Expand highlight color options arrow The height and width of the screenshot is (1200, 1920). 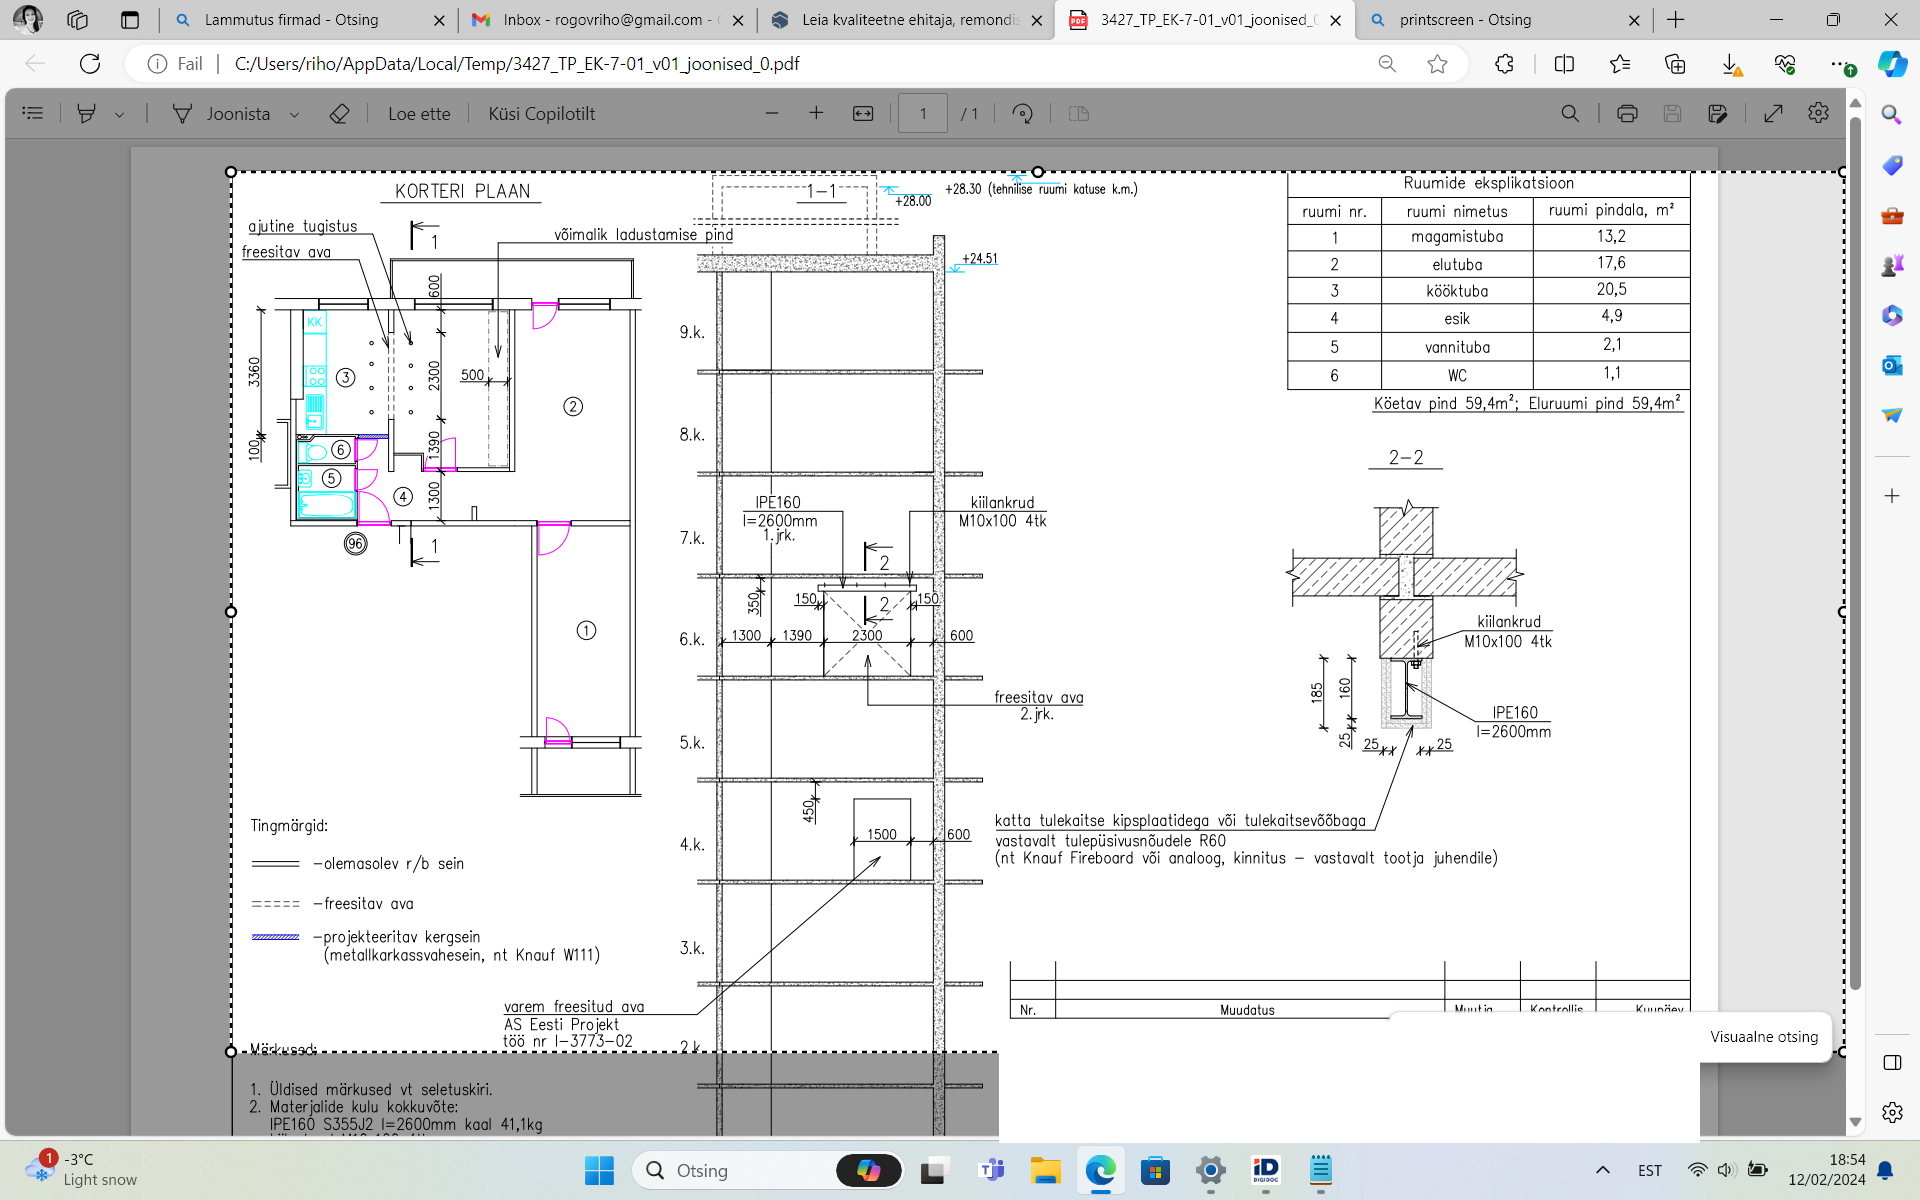pyautogui.click(x=120, y=115)
